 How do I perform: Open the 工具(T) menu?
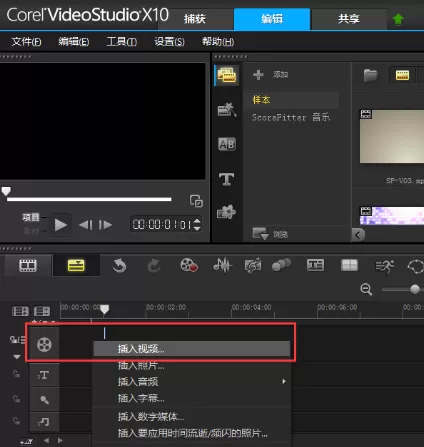121,42
